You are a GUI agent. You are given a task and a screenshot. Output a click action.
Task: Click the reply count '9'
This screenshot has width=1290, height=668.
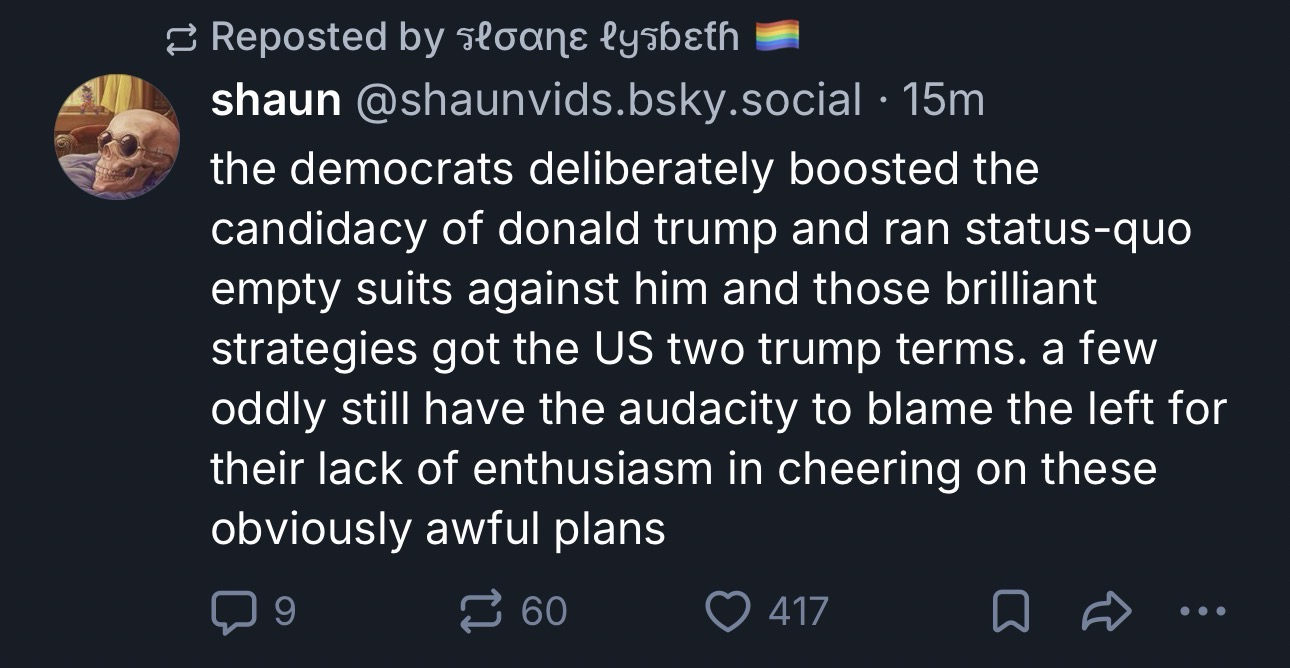pos(285,610)
